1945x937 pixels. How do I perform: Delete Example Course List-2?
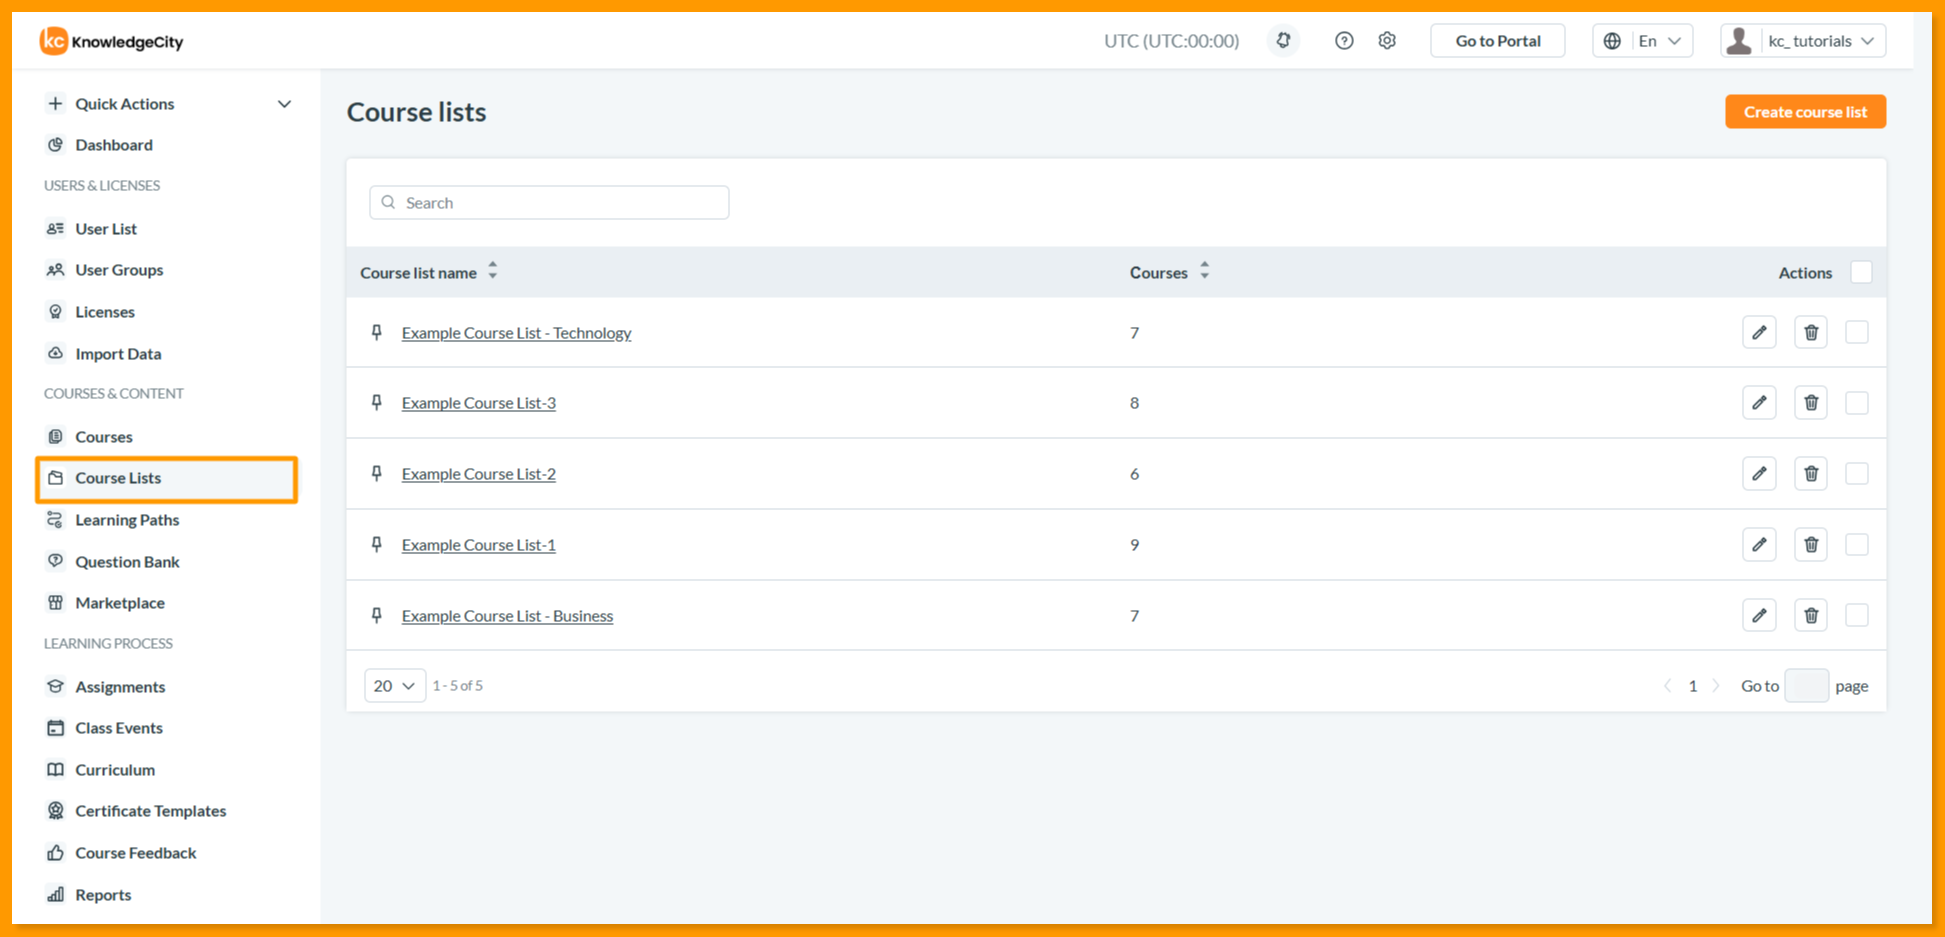point(1811,474)
